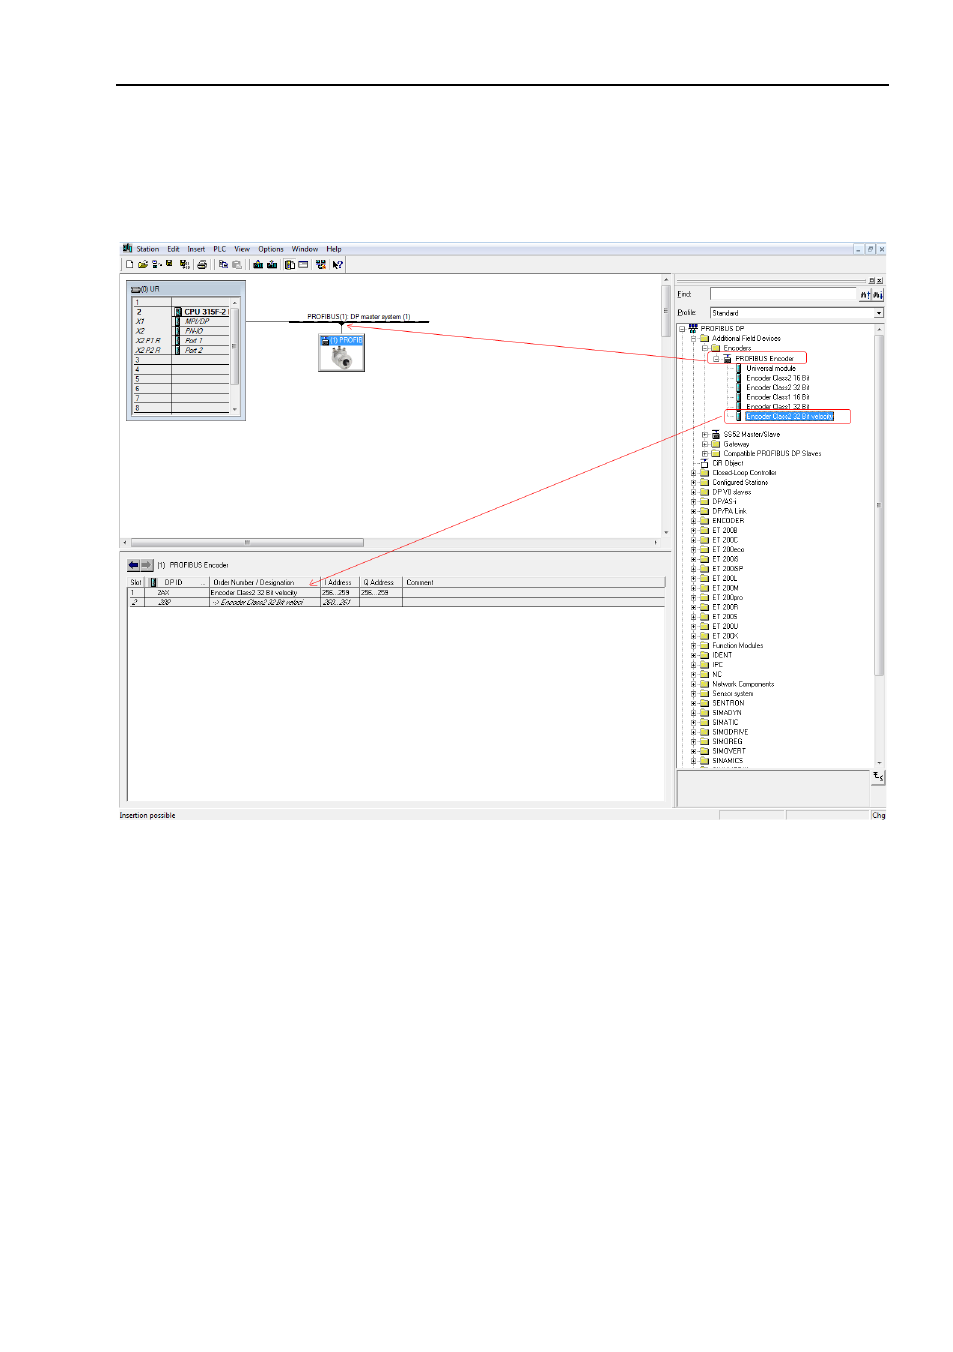
Task: Select the PROFIBUS encoder device on the bus
Action: [x=341, y=354]
